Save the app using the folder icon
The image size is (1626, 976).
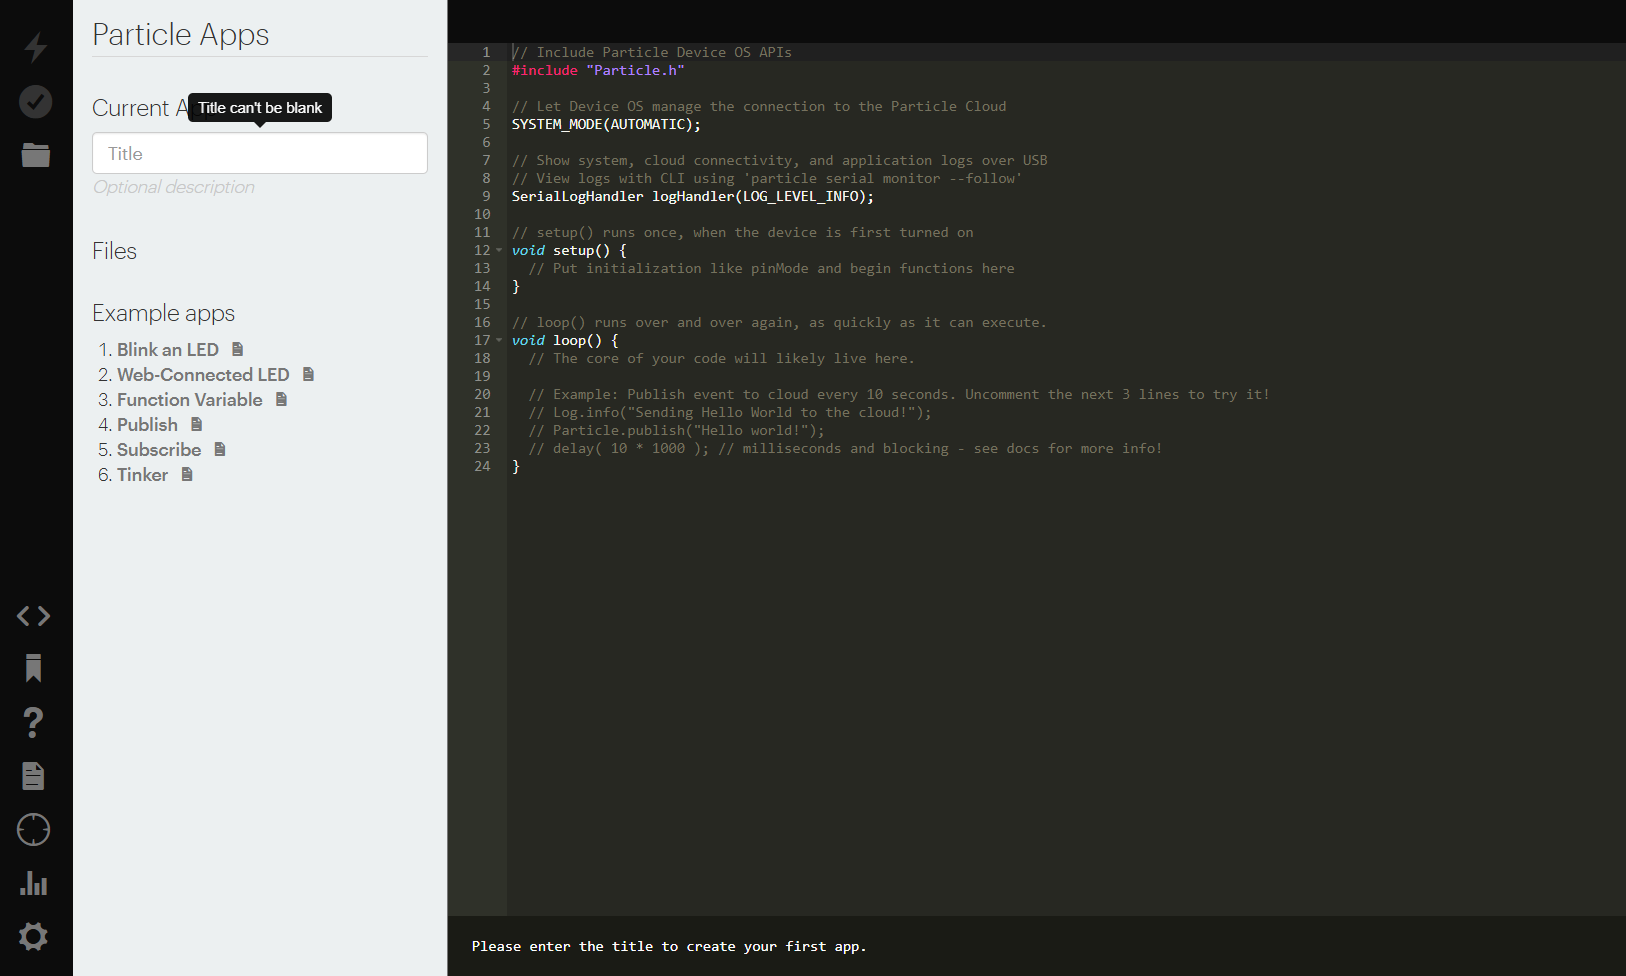[x=34, y=155]
